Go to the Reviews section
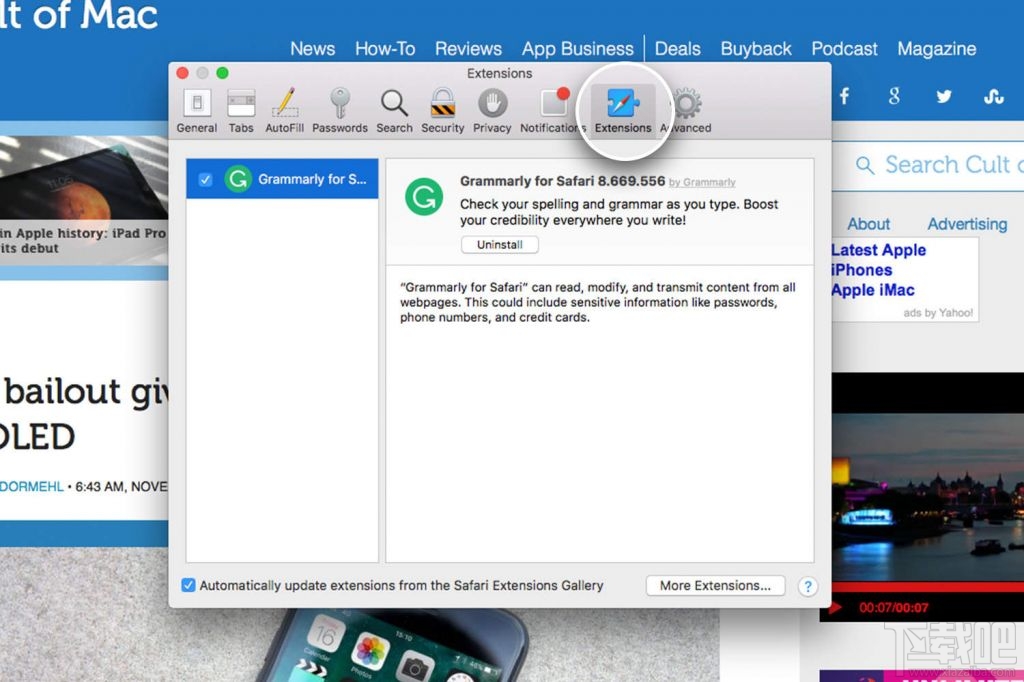 pos(468,49)
